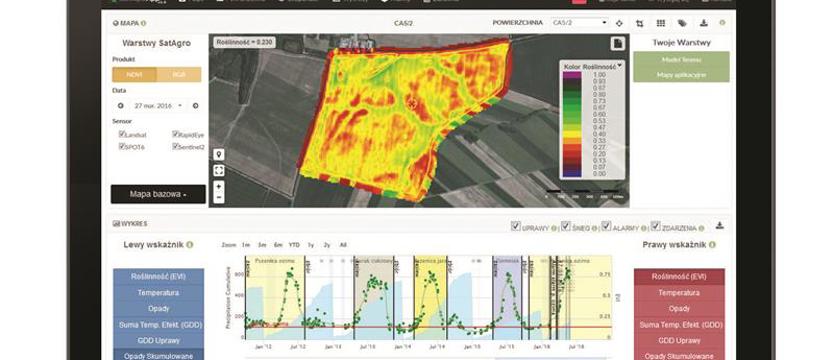This screenshot has width=834, height=360.
Task: Open the date dropdown showing 27 mar. 2016
Action: [x=158, y=106]
